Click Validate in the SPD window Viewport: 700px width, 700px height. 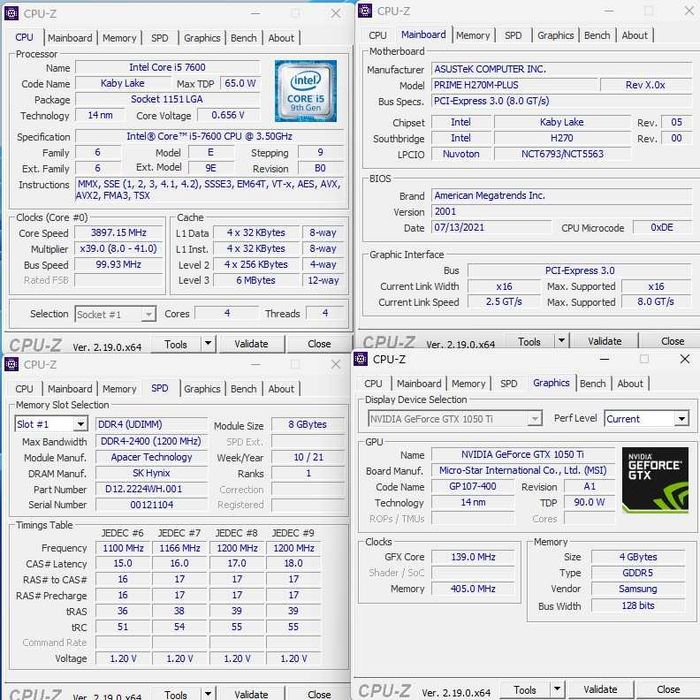point(251,694)
